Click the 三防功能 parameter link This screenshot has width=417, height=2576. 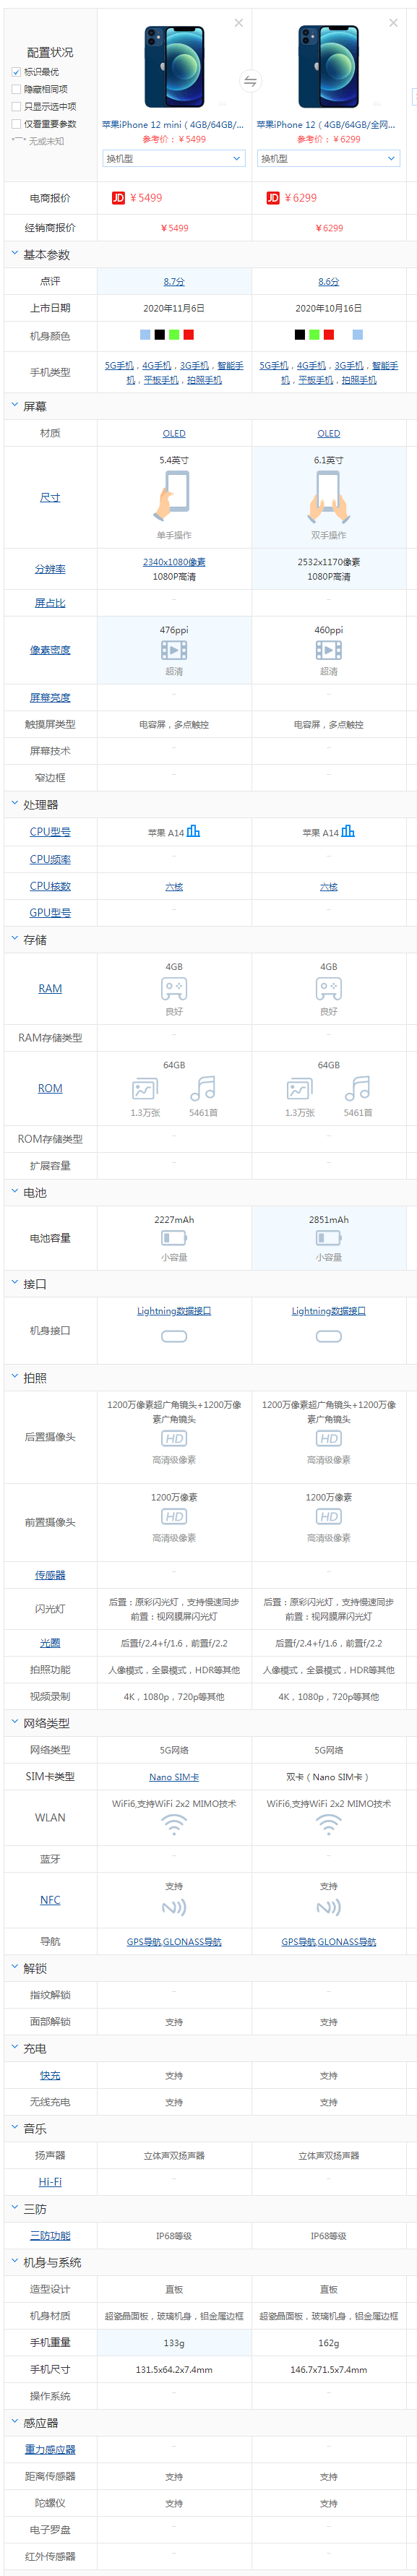[x=50, y=2235]
